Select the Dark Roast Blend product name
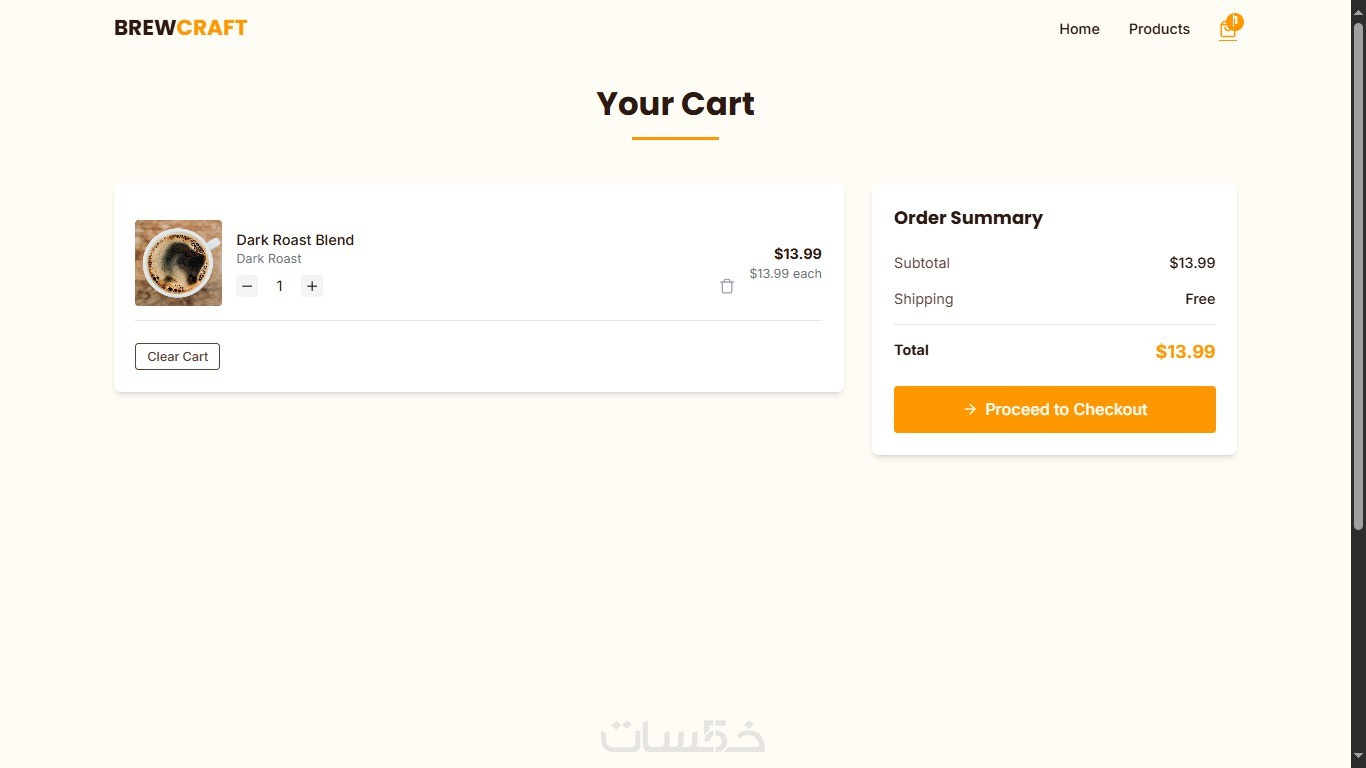Viewport: 1366px width, 768px height. [x=295, y=240]
